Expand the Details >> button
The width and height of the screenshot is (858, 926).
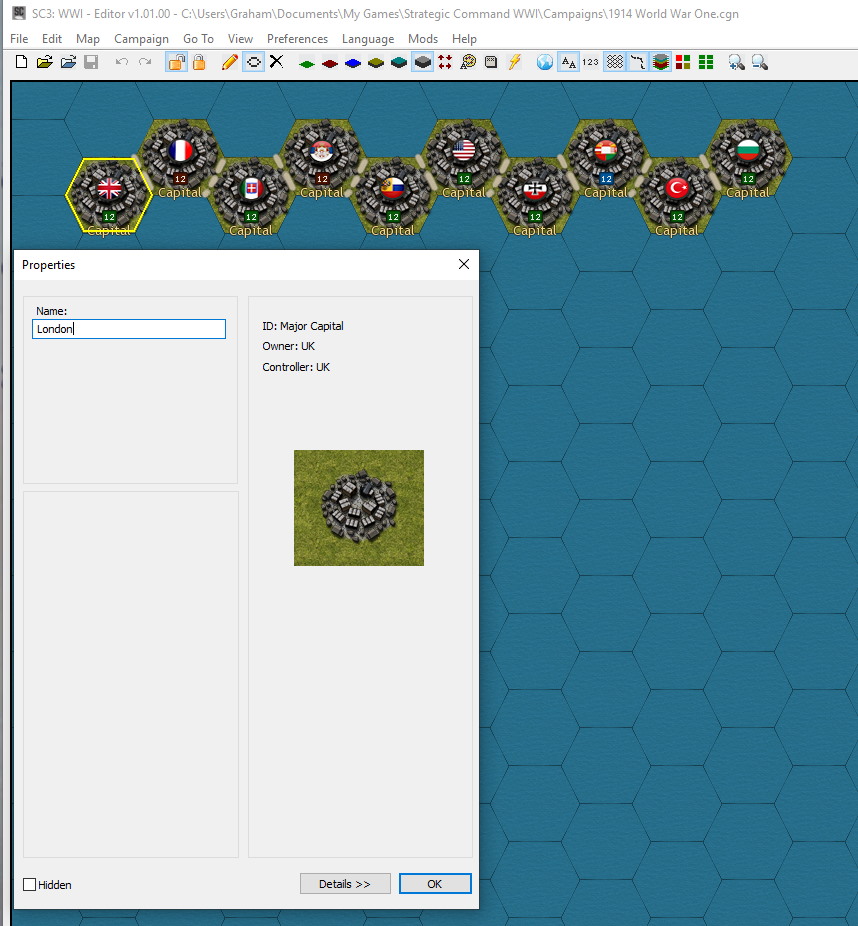click(x=345, y=883)
